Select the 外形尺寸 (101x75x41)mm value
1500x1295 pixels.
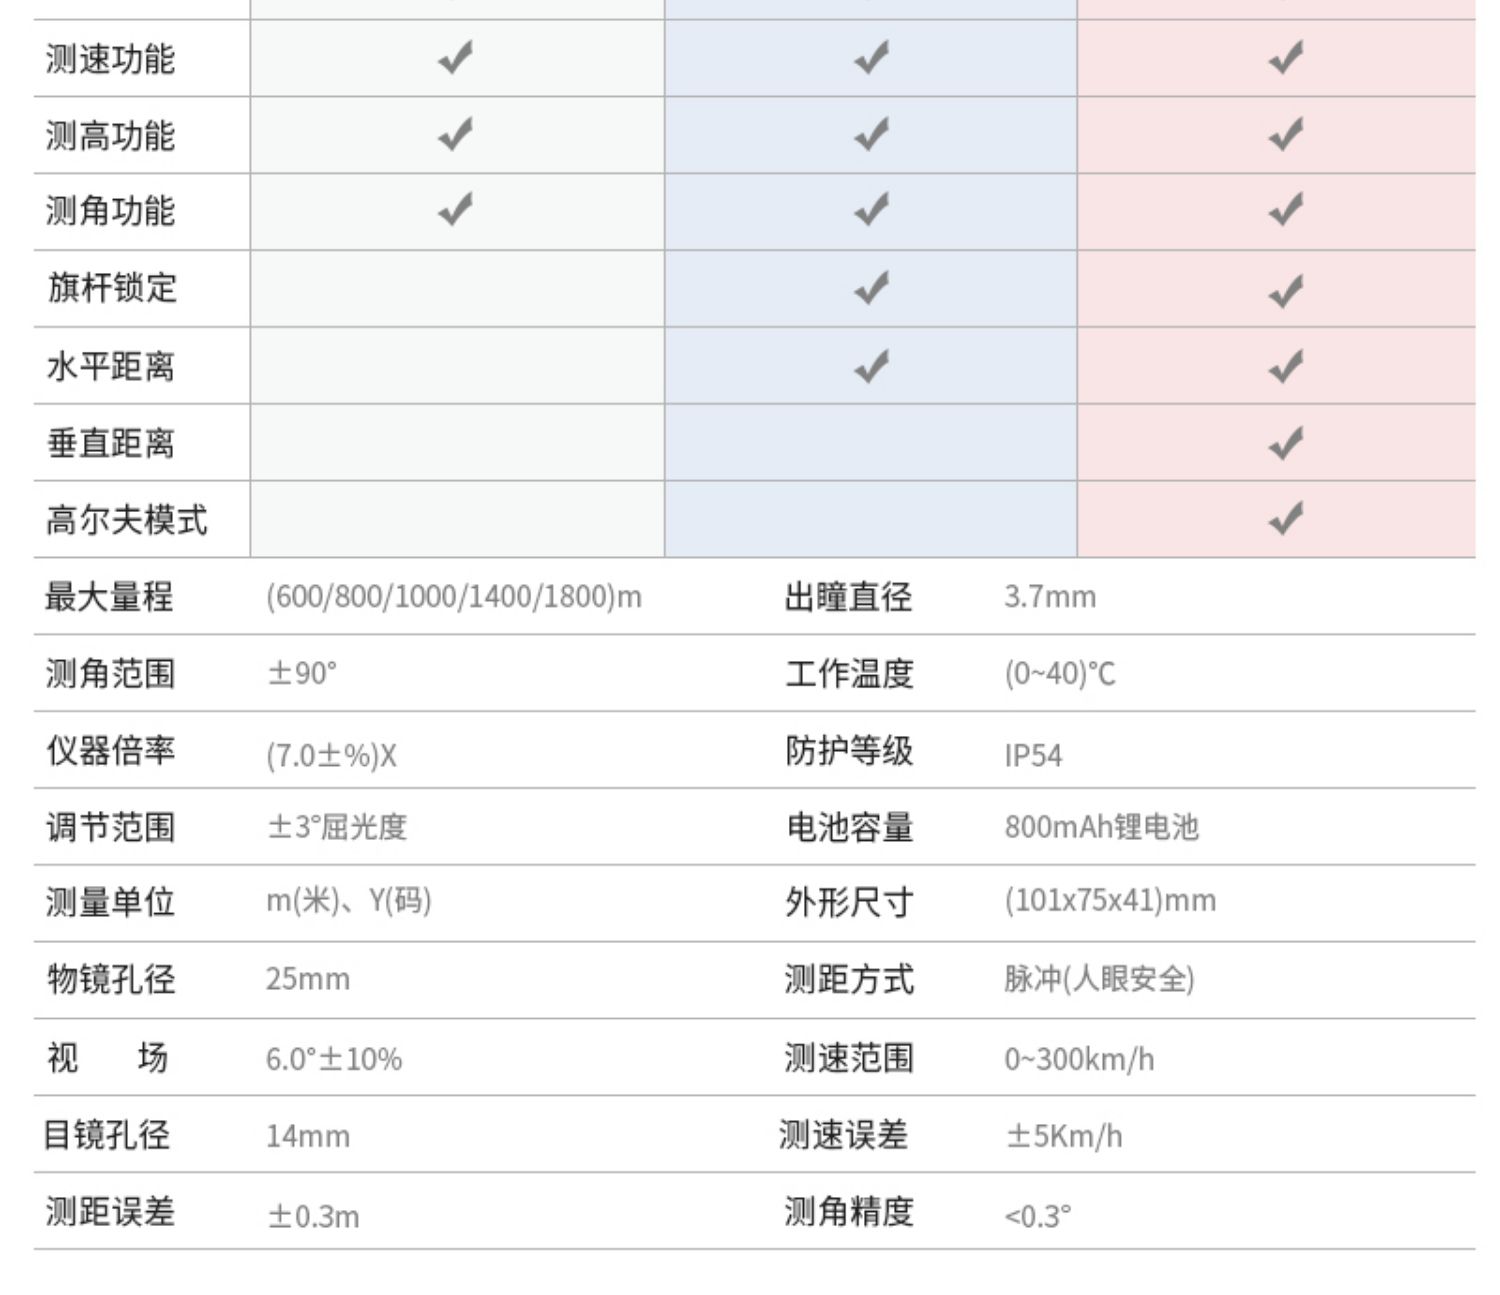1110,900
